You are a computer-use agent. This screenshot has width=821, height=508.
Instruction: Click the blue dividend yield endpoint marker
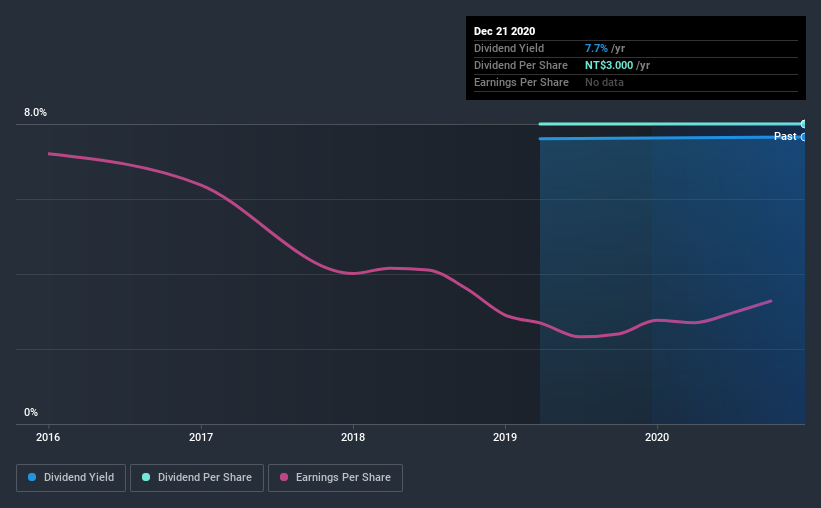click(x=803, y=137)
